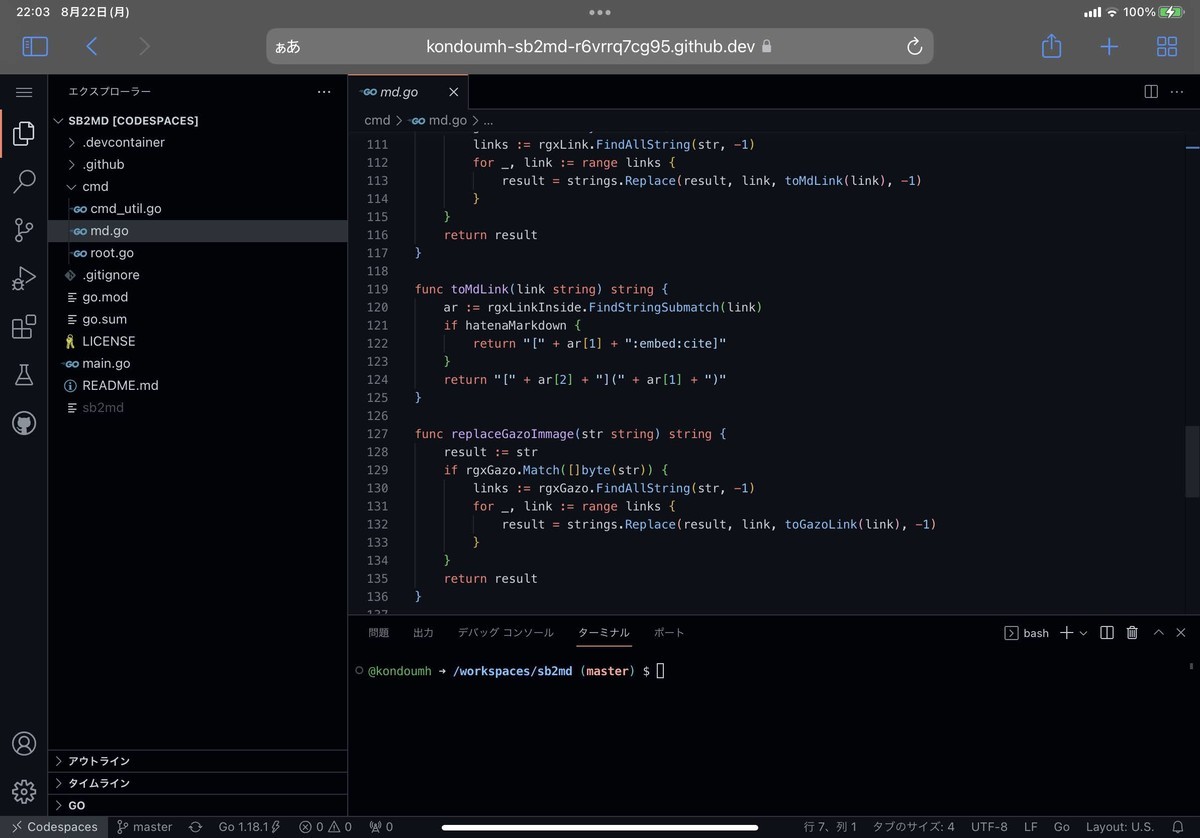Expand the アウトライン section
Screen dimensions: 1200x838
pos(198,761)
